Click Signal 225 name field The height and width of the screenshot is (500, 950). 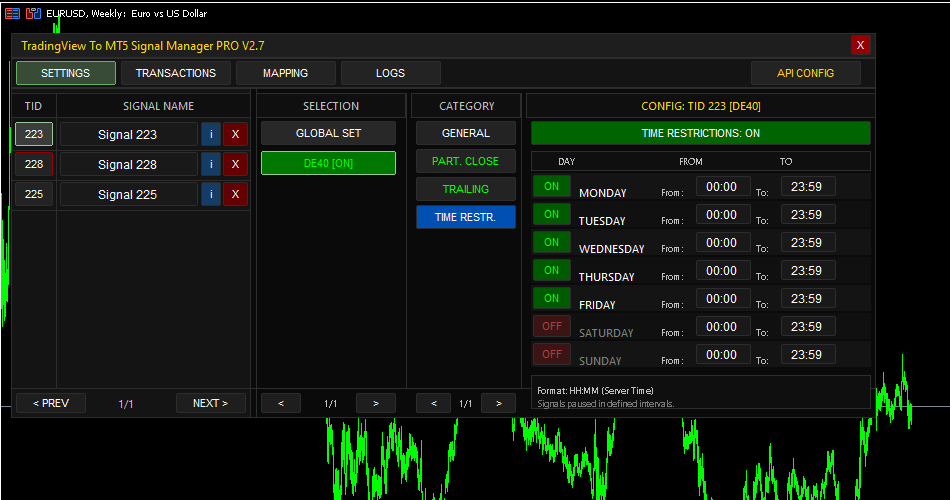[x=128, y=194]
